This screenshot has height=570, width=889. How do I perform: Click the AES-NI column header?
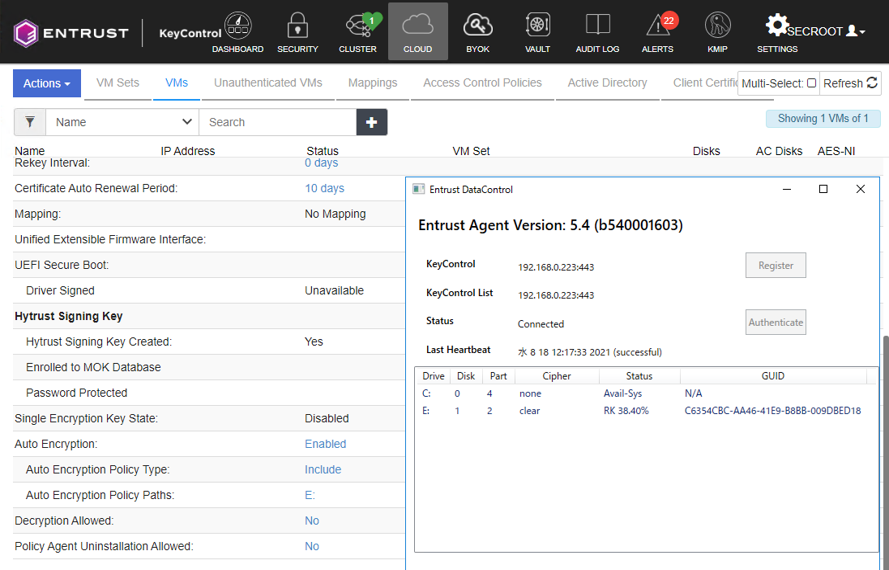pos(836,151)
